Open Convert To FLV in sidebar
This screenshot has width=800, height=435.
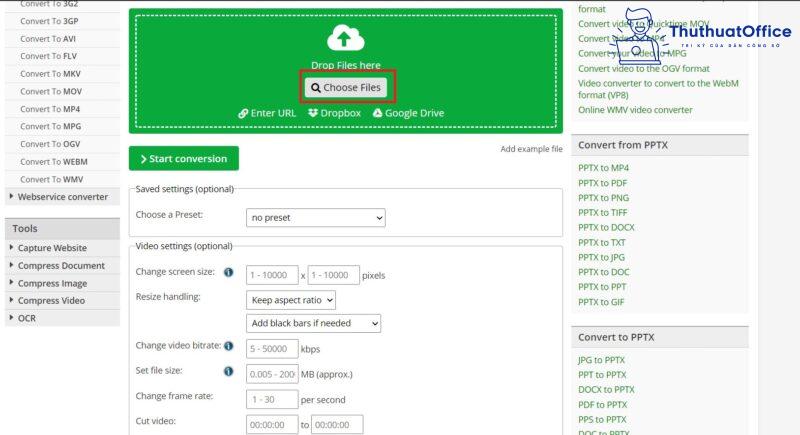pos(48,56)
